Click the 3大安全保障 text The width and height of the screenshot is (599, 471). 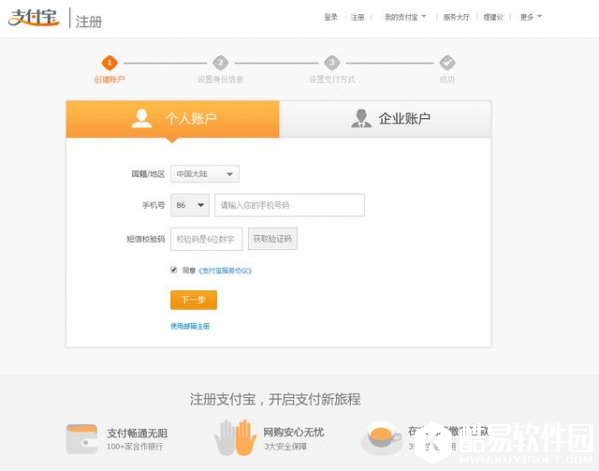click(285, 446)
